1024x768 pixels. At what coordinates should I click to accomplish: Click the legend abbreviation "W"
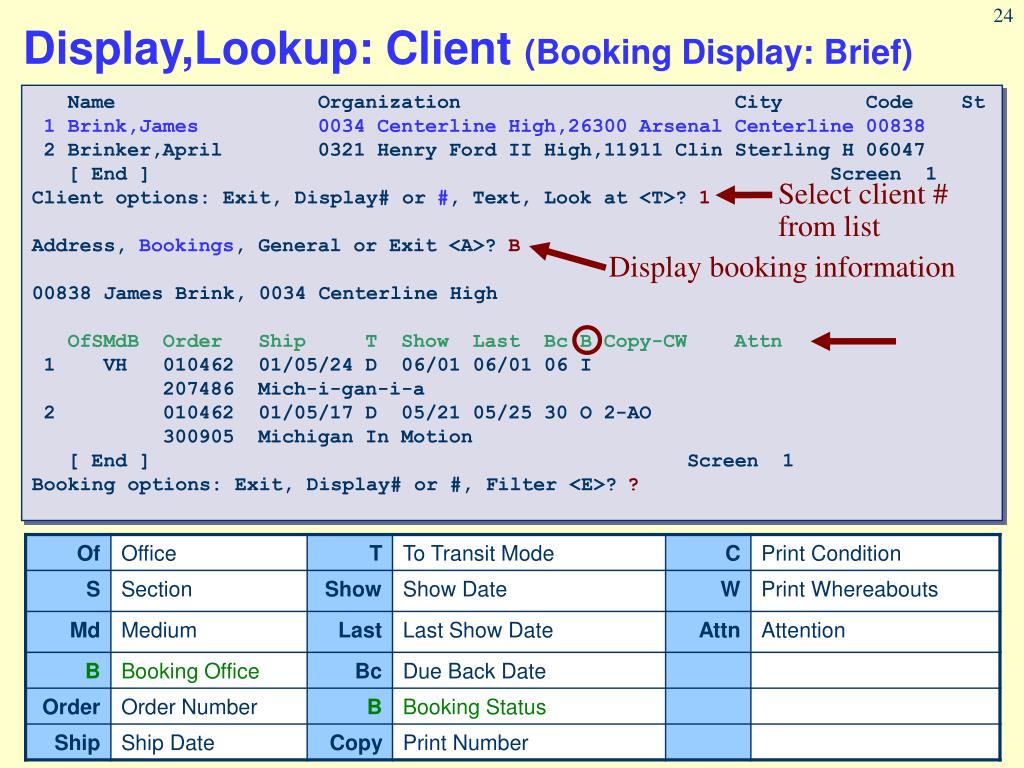pyautogui.click(x=731, y=590)
